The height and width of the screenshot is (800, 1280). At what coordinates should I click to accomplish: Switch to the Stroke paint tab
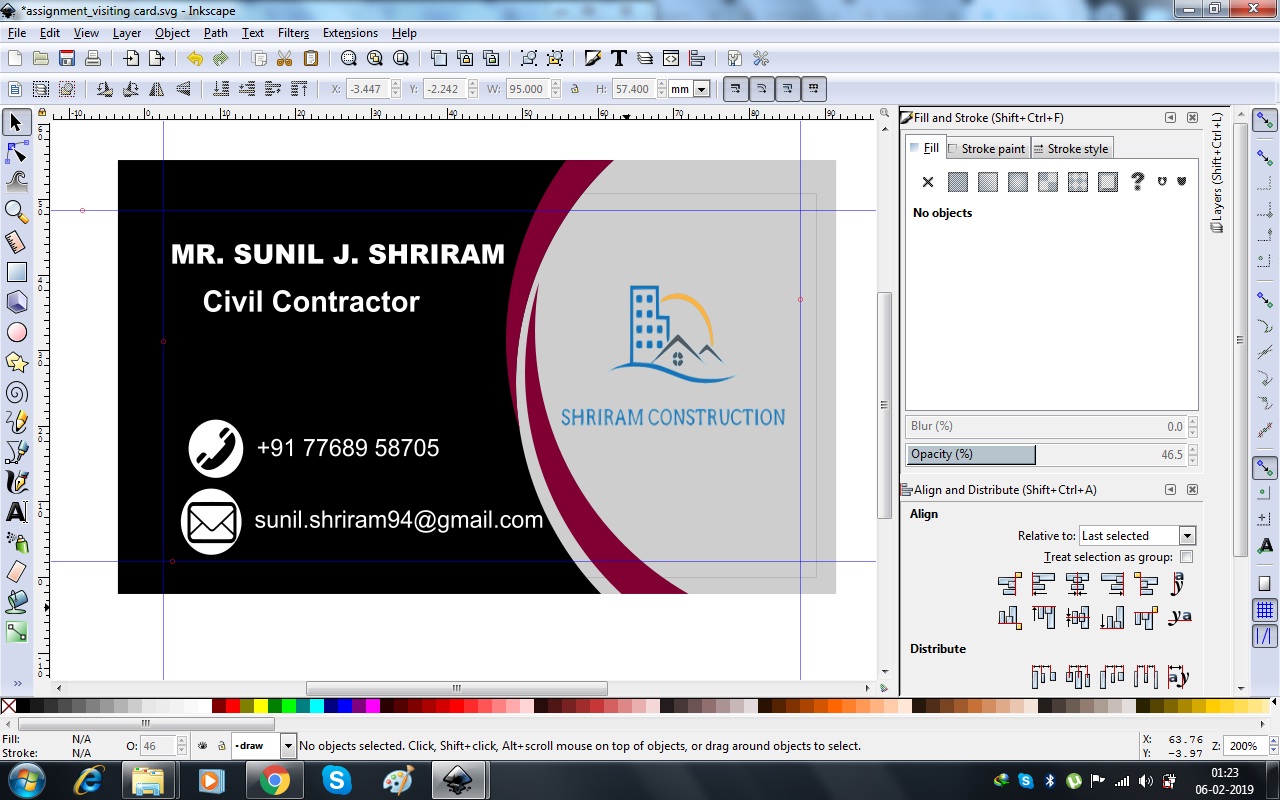tap(987, 149)
